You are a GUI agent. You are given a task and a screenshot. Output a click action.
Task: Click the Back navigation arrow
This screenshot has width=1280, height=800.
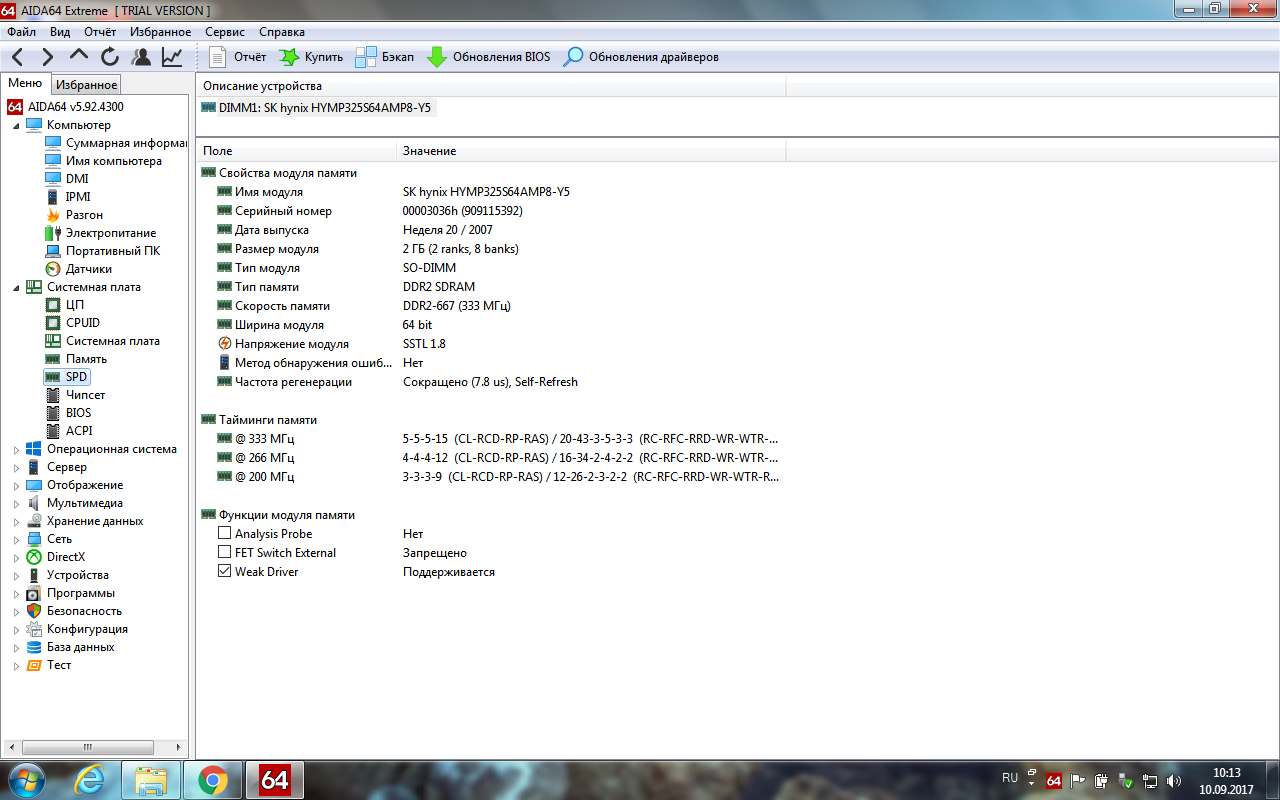[x=18, y=57]
